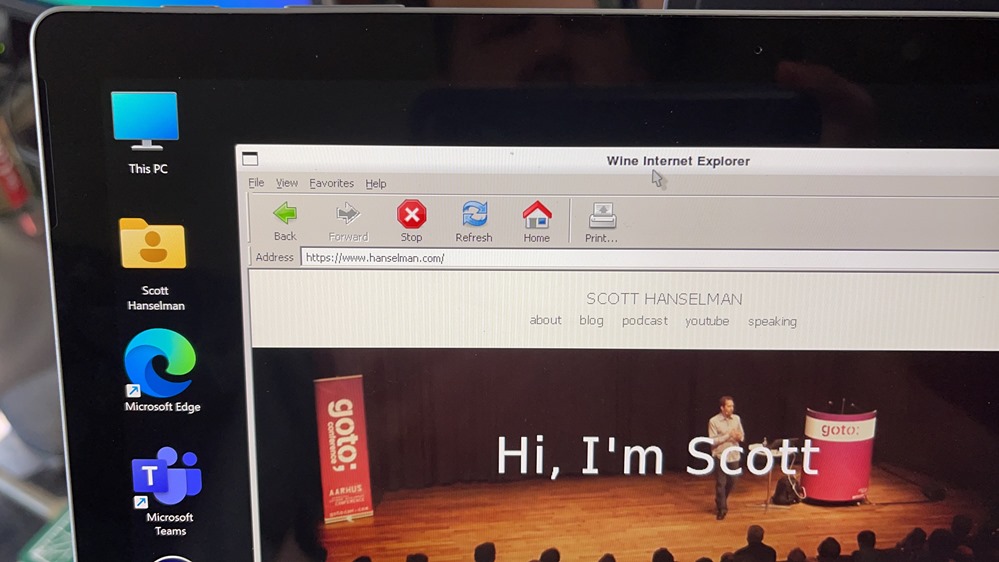
Task: Click the "Hi, I'm Scott" hero heading
Action: click(658, 456)
